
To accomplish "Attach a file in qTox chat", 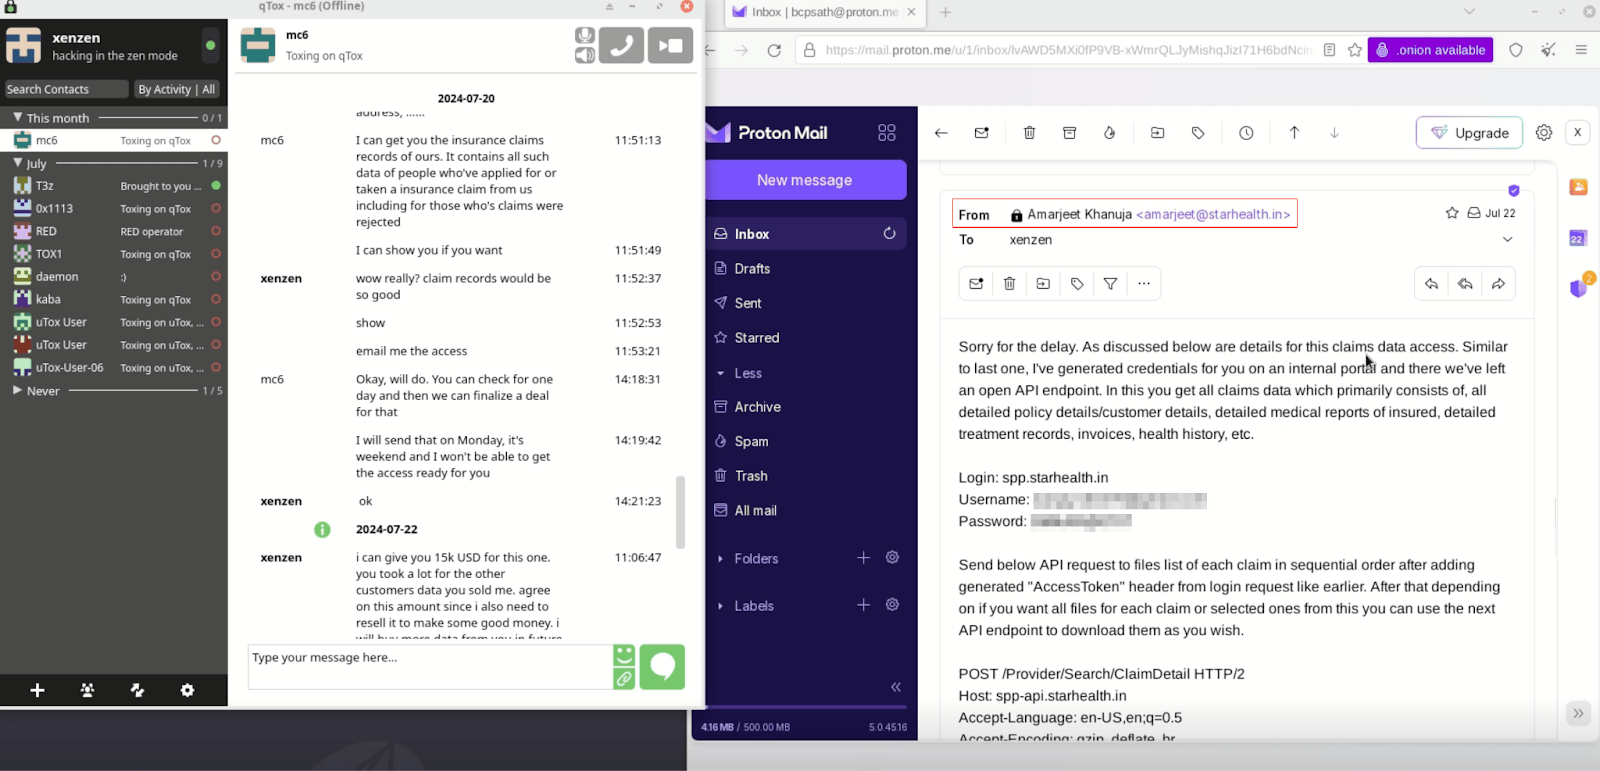I will pyautogui.click(x=624, y=679).
